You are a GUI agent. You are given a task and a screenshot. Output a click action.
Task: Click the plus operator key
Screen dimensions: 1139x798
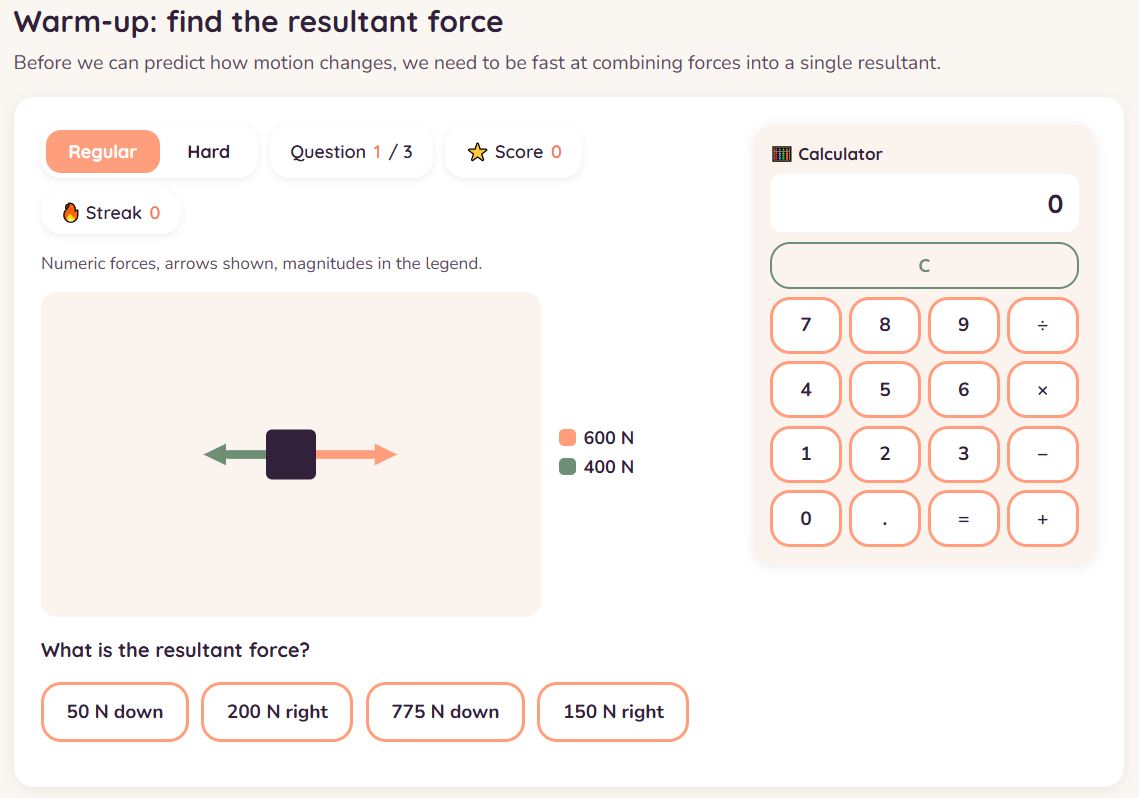click(x=1042, y=519)
